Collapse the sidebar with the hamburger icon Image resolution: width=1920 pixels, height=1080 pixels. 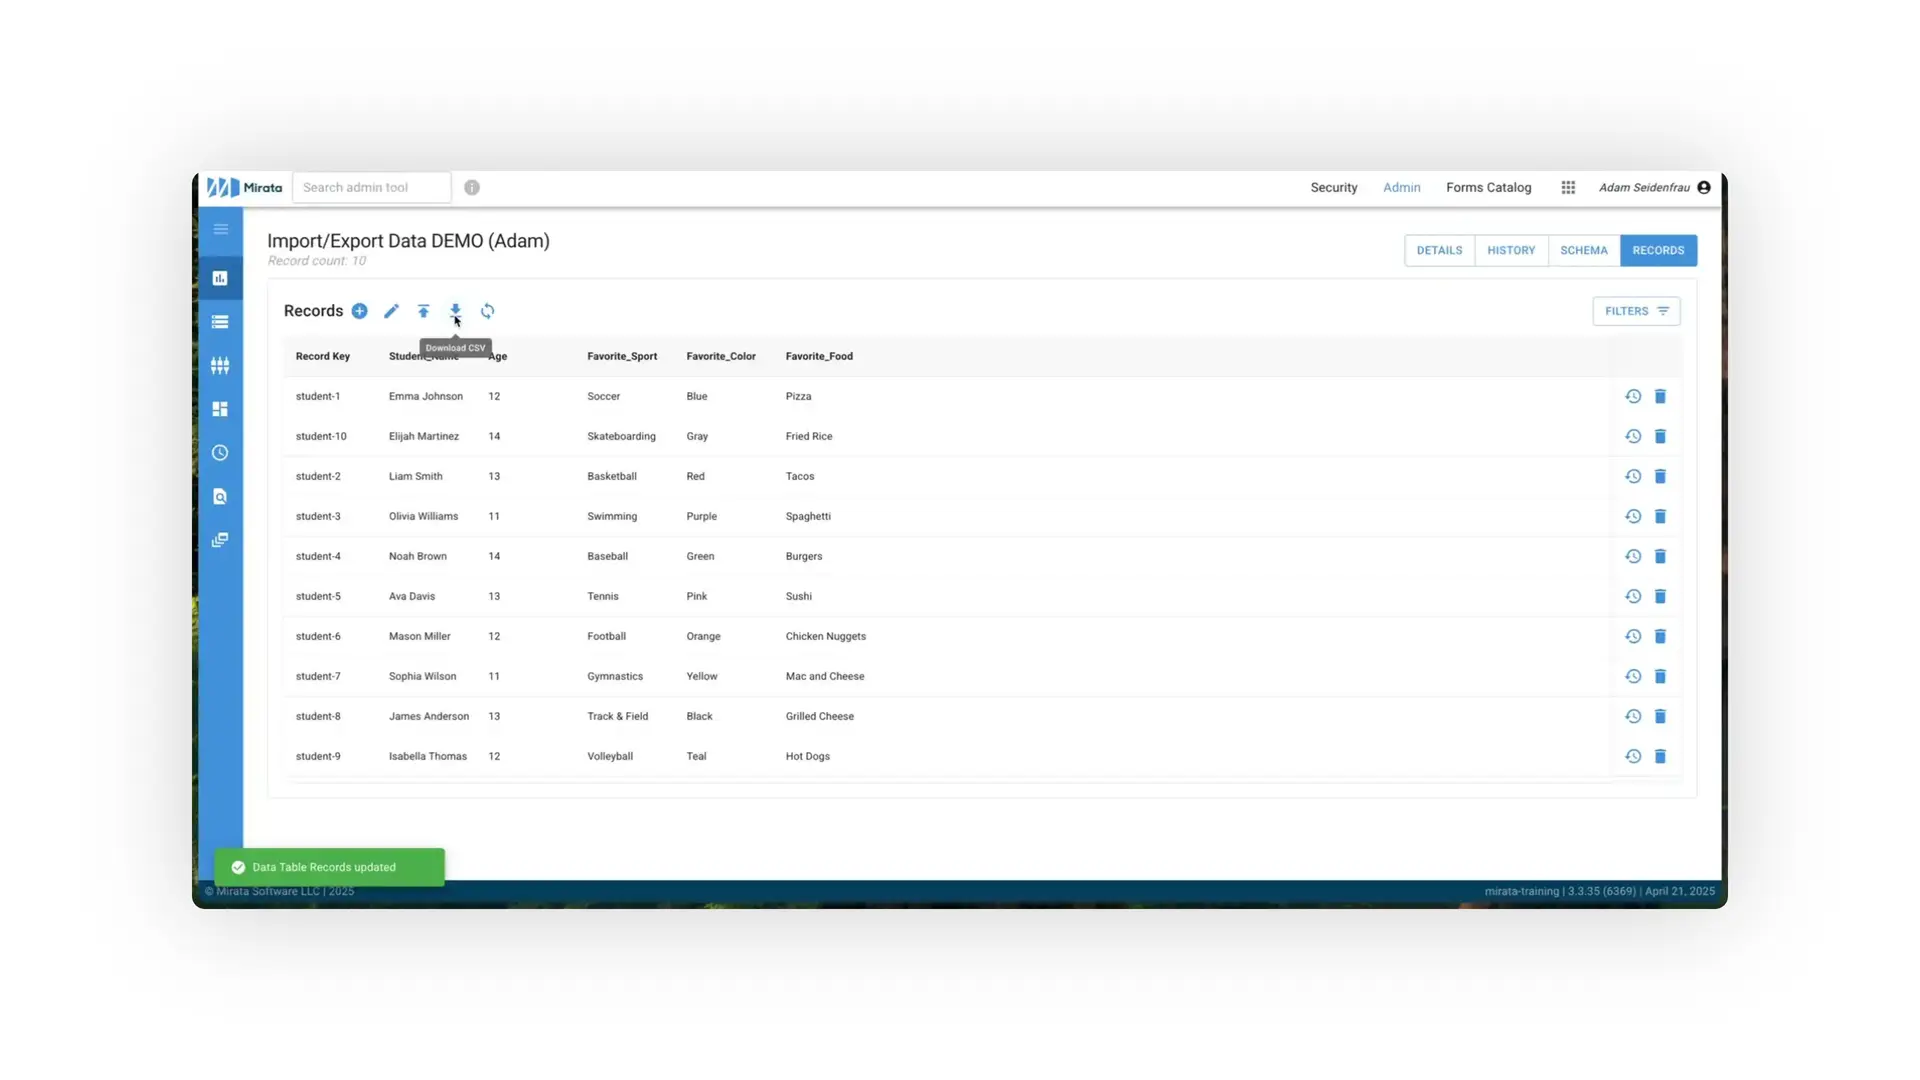pyautogui.click(x=221, y=228)
